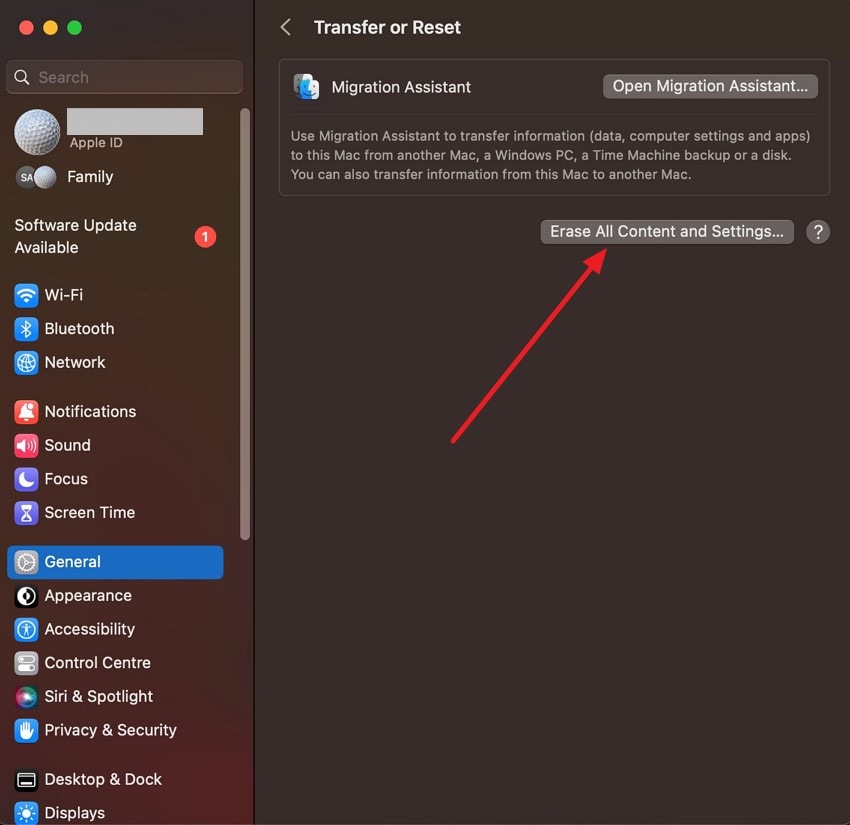Open Privacy & Security pane
Screen dimensions: 850x825
pos(115,730)
